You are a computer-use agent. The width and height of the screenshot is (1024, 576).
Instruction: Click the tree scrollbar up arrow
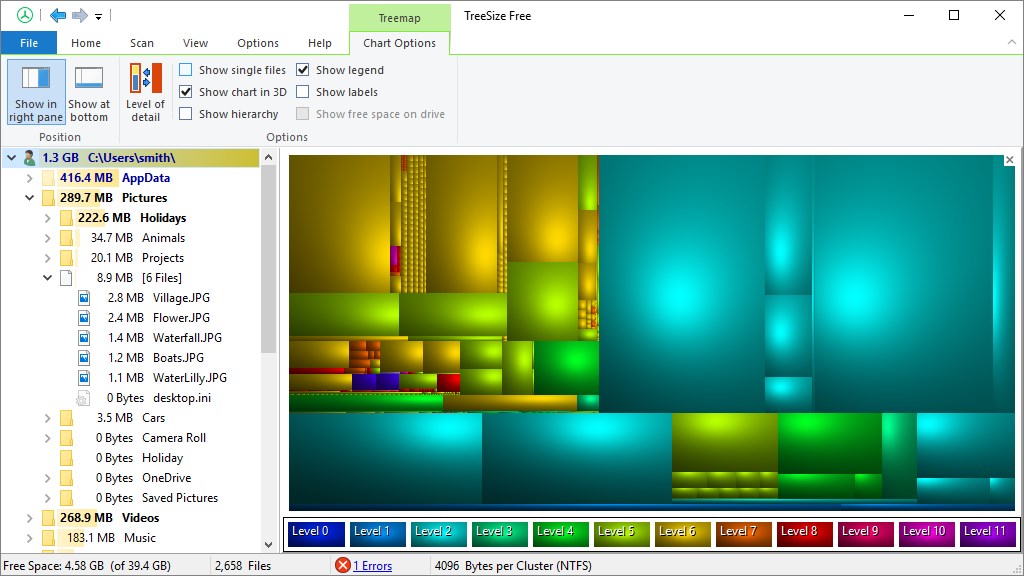click(x=268, y=157)
